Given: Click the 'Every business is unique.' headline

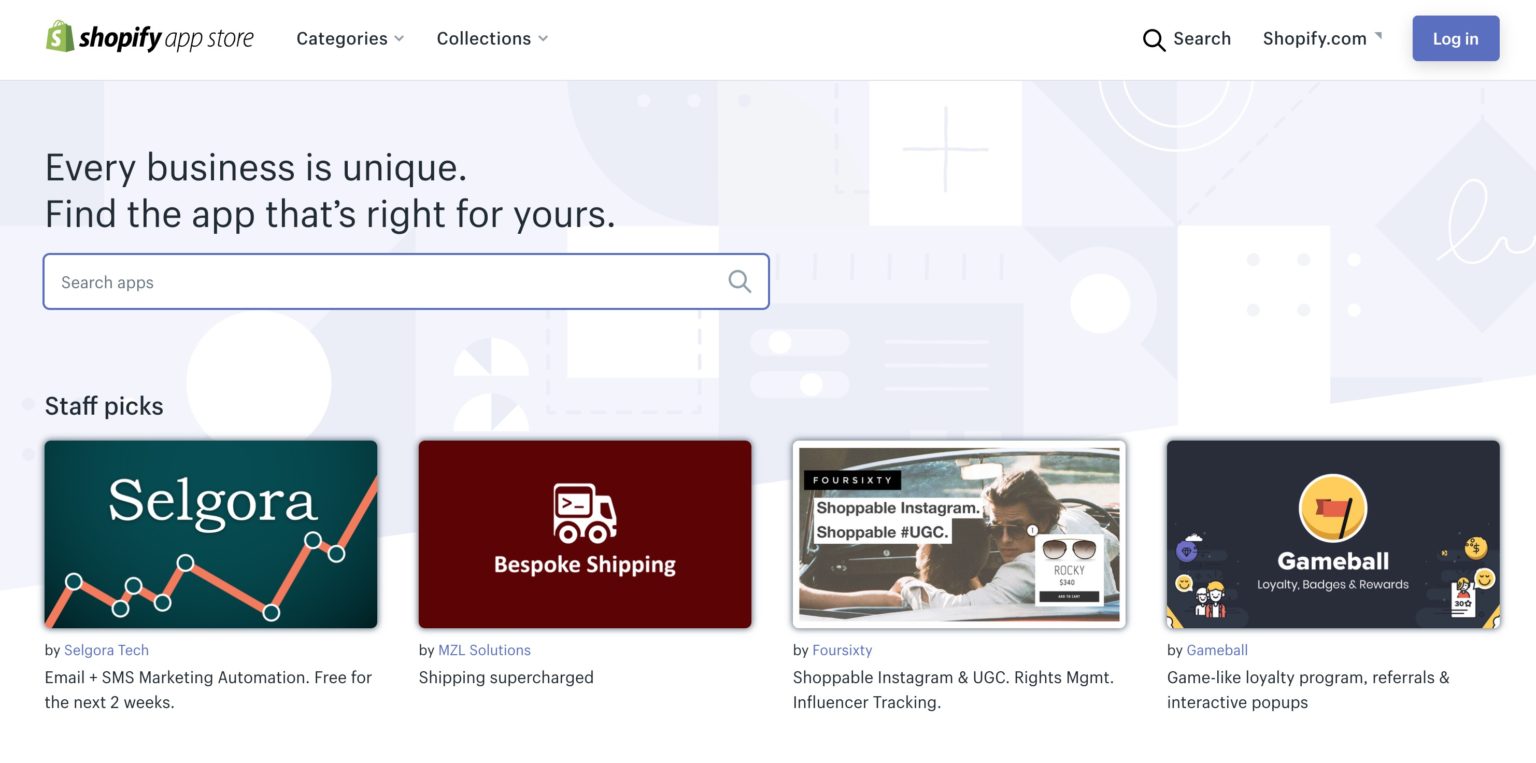Looking at the screenshot, I should click(x=256, y=167).
